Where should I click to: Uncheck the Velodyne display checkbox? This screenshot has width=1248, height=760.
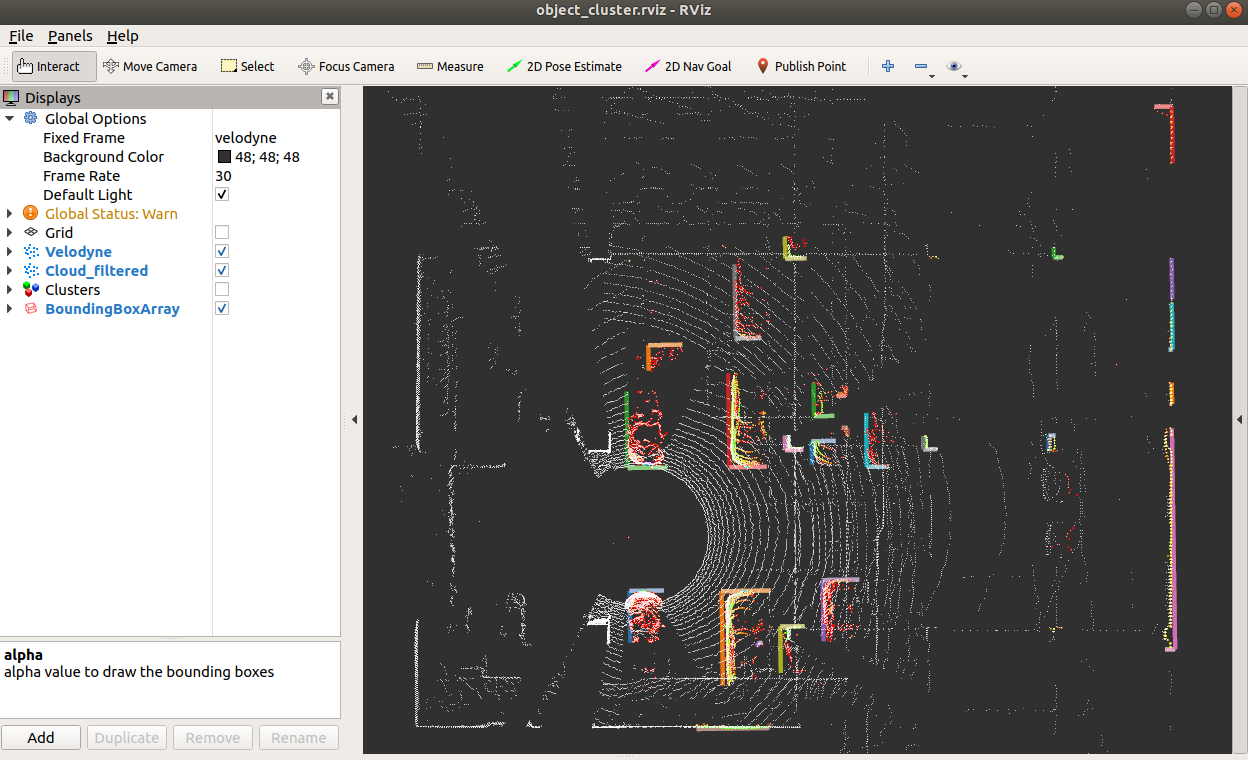222,252
